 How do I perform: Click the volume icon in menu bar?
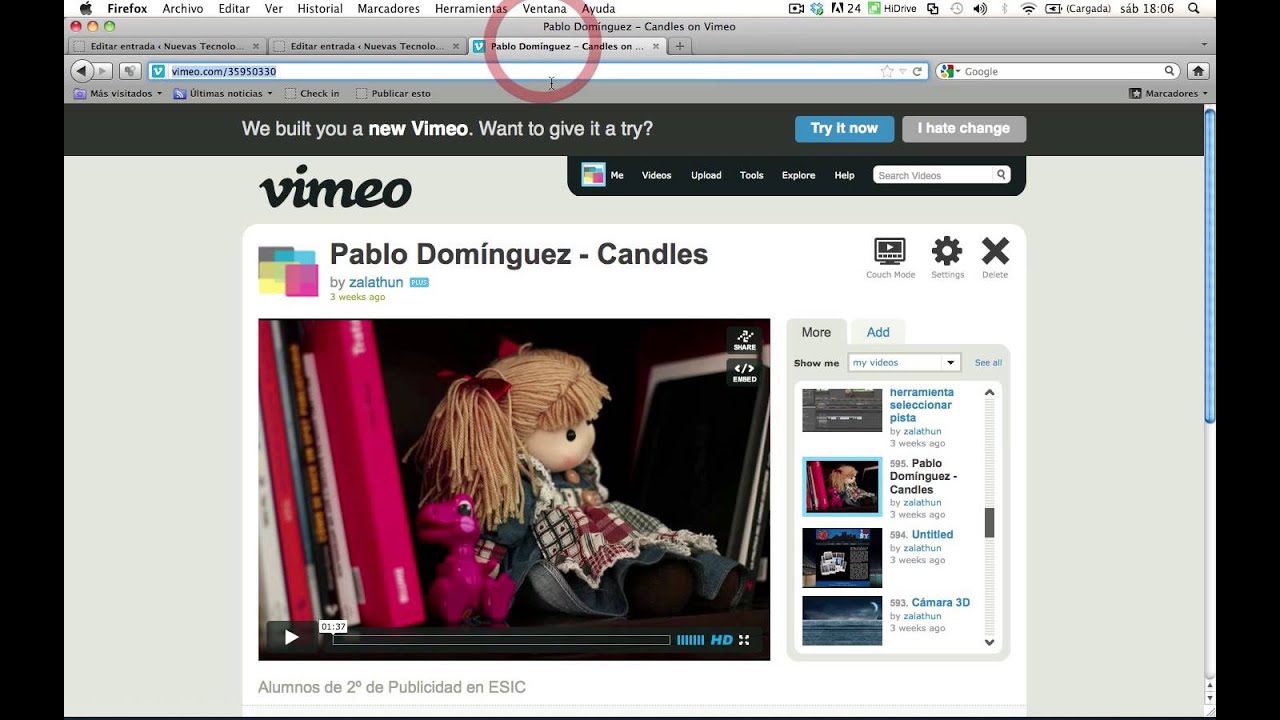(980, 8)
